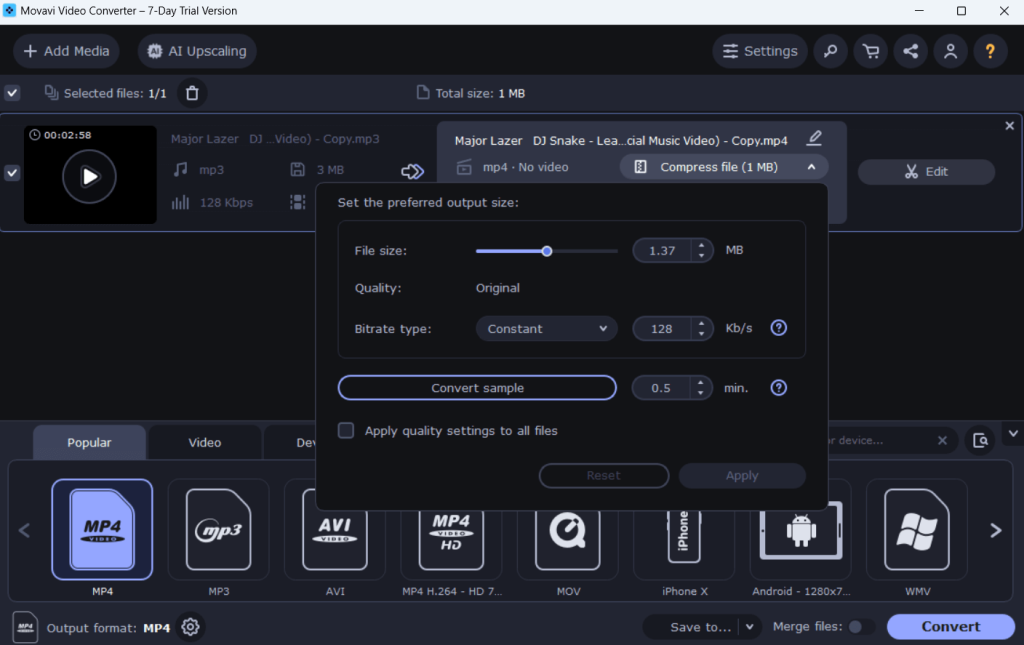Open the Settings menu

tap(760, 51)
